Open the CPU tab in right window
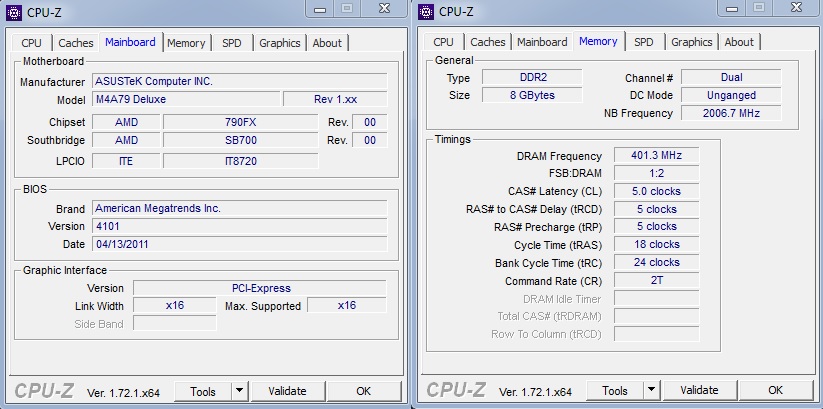This screenshot has height=409, width=823. coord(444,41)
